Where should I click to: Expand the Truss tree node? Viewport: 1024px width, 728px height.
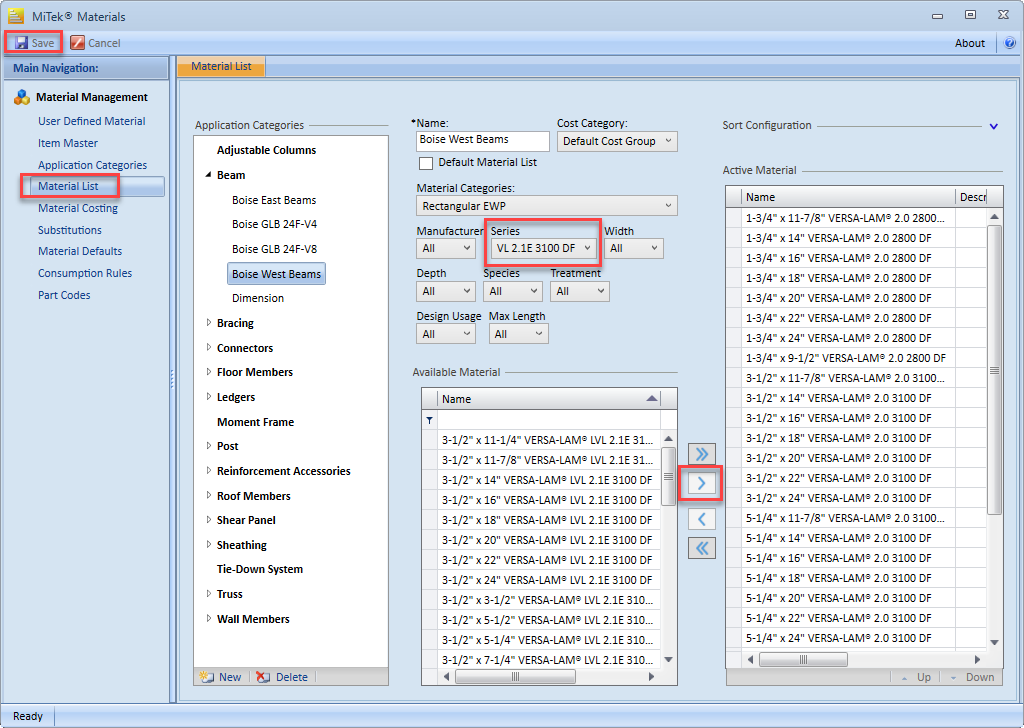(x=208, y=593)
